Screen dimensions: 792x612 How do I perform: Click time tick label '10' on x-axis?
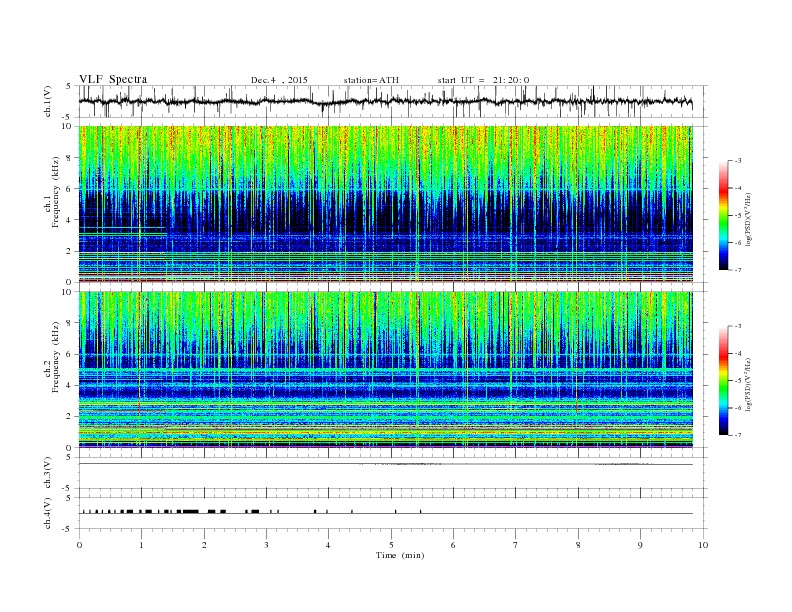tap(703, 545)
